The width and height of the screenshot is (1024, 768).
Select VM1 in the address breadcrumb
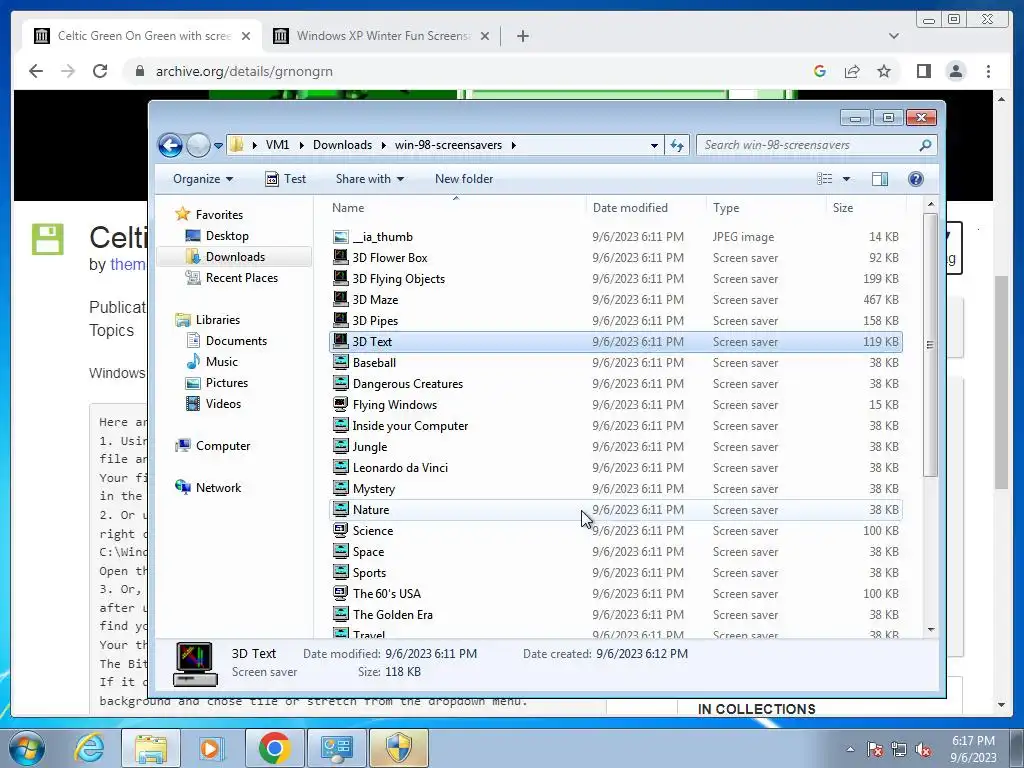point(277,145)
